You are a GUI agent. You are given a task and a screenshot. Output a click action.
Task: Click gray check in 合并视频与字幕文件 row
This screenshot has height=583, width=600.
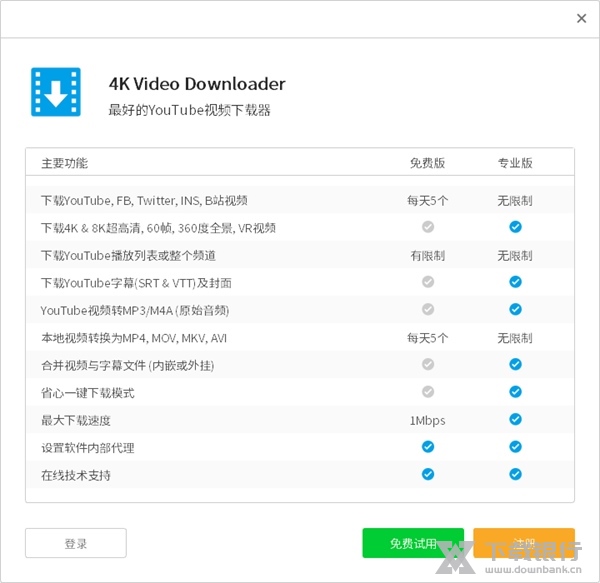point(428,364)
